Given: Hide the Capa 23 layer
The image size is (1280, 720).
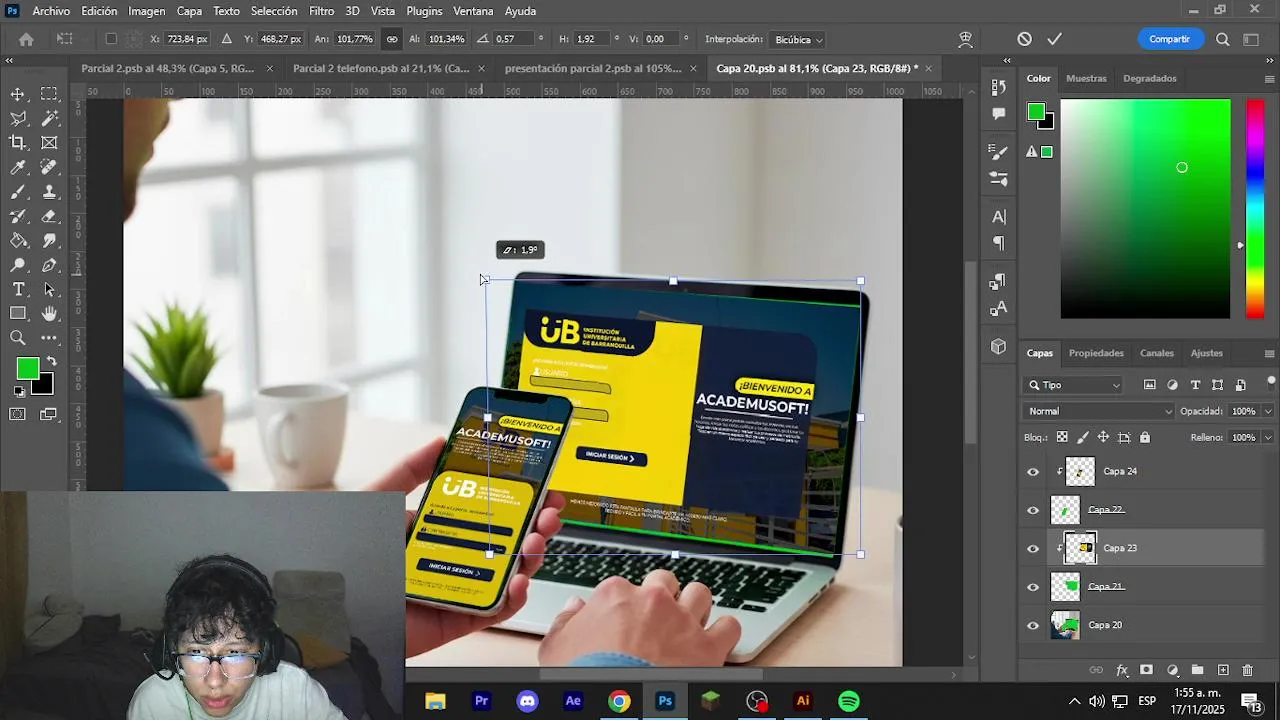Looking at the screenshot, I should [x=1033, y=549].
